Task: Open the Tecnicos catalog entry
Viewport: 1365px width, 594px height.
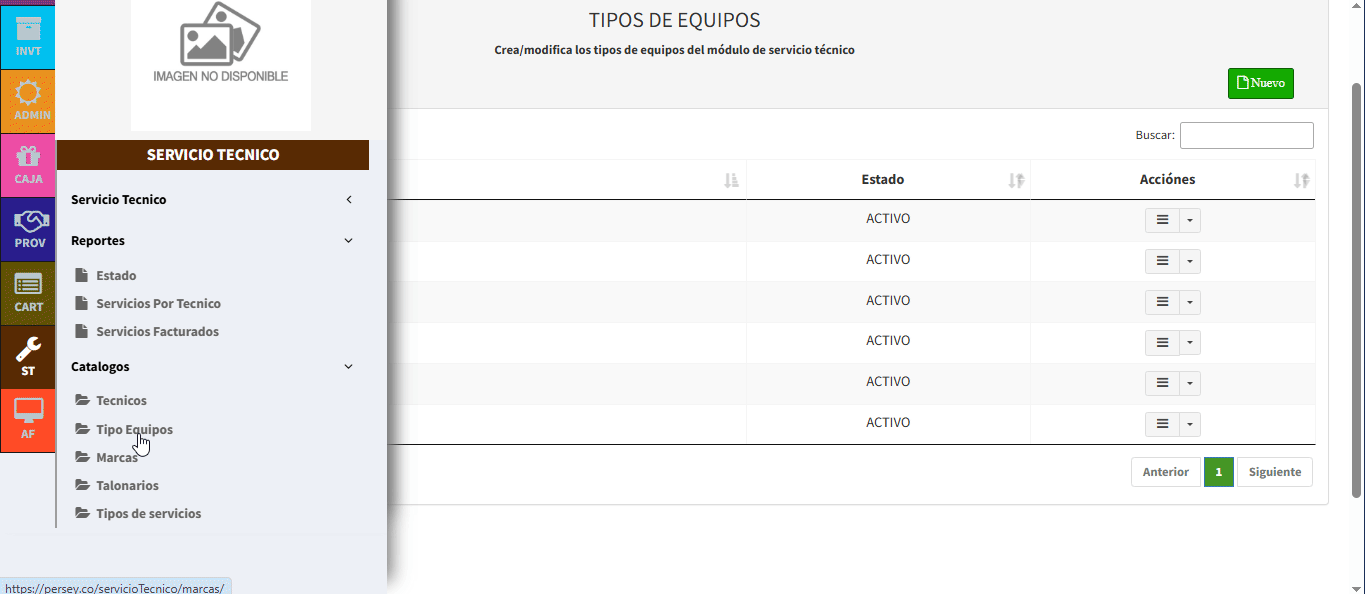Action: (x=121, y=401)
